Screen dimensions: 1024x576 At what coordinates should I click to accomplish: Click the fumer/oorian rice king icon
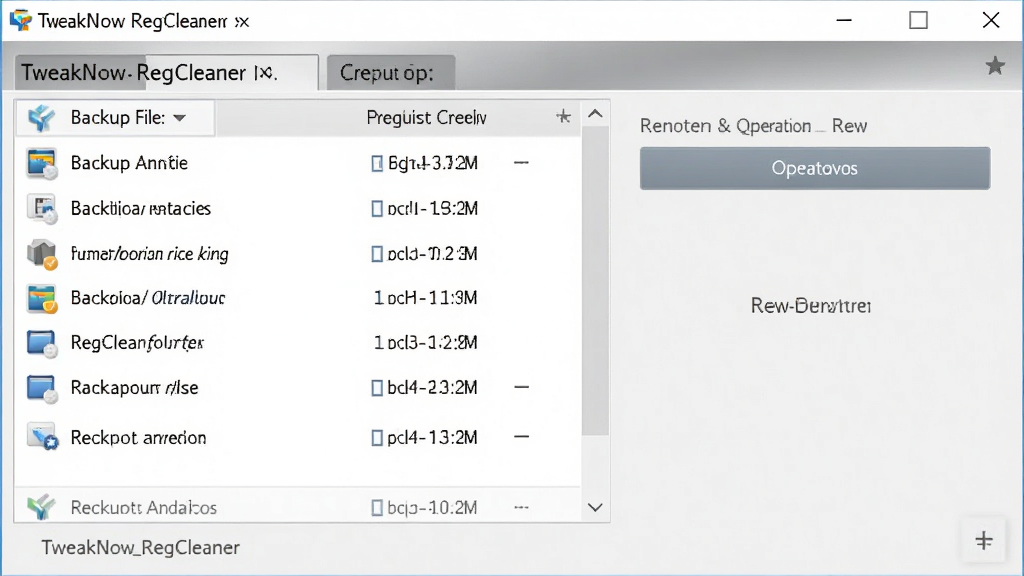(42, 253)
